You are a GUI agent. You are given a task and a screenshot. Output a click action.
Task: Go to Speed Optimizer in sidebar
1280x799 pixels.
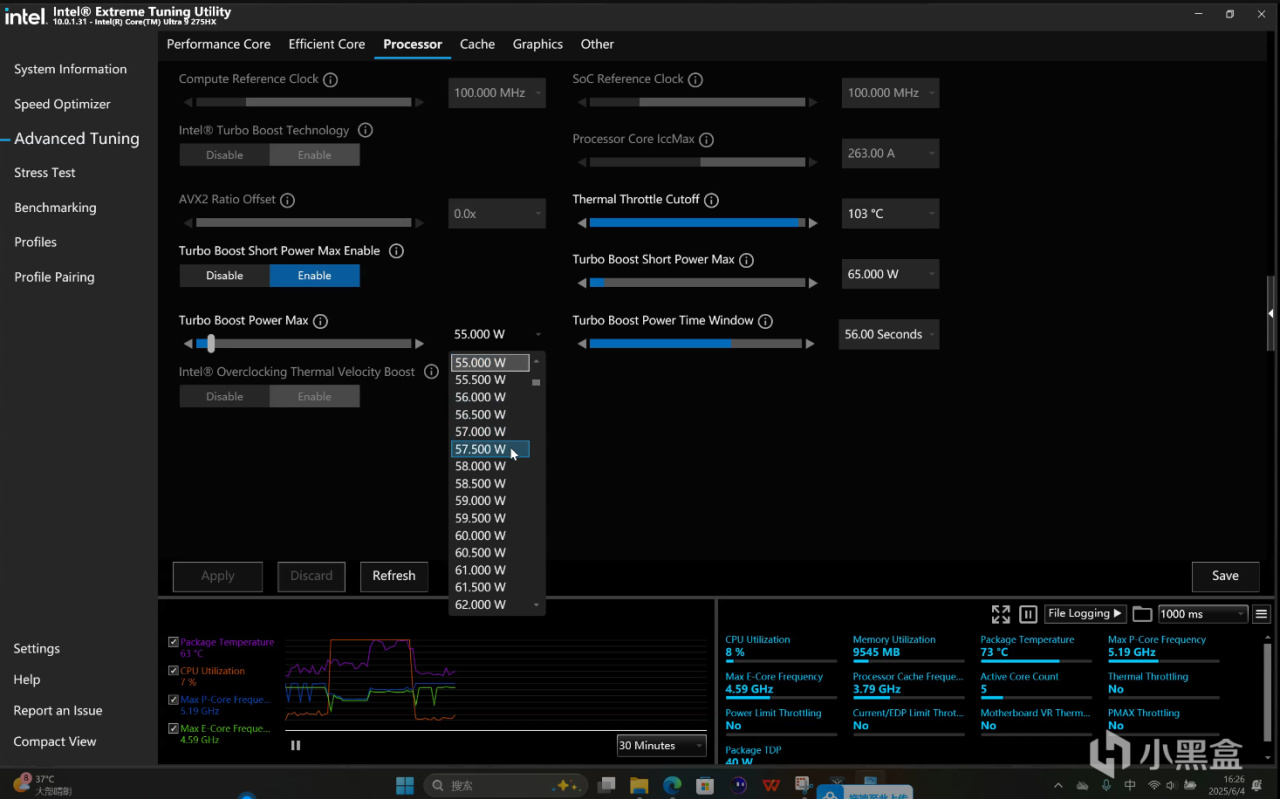[62, 104]
